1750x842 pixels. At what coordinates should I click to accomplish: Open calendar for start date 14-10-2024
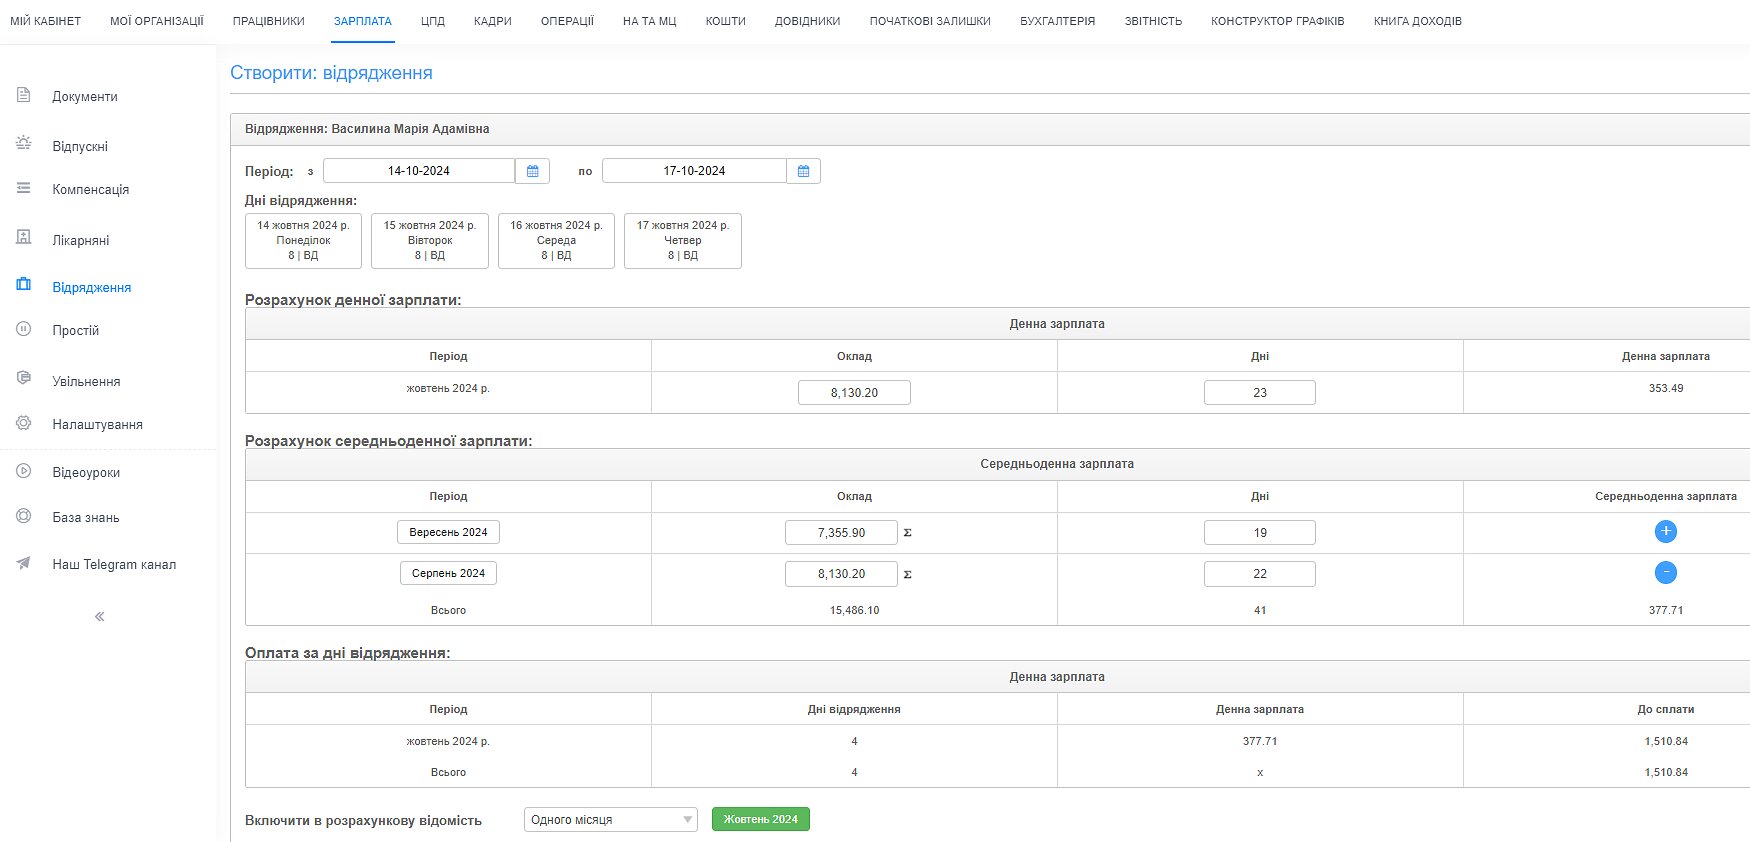[533, 171]
